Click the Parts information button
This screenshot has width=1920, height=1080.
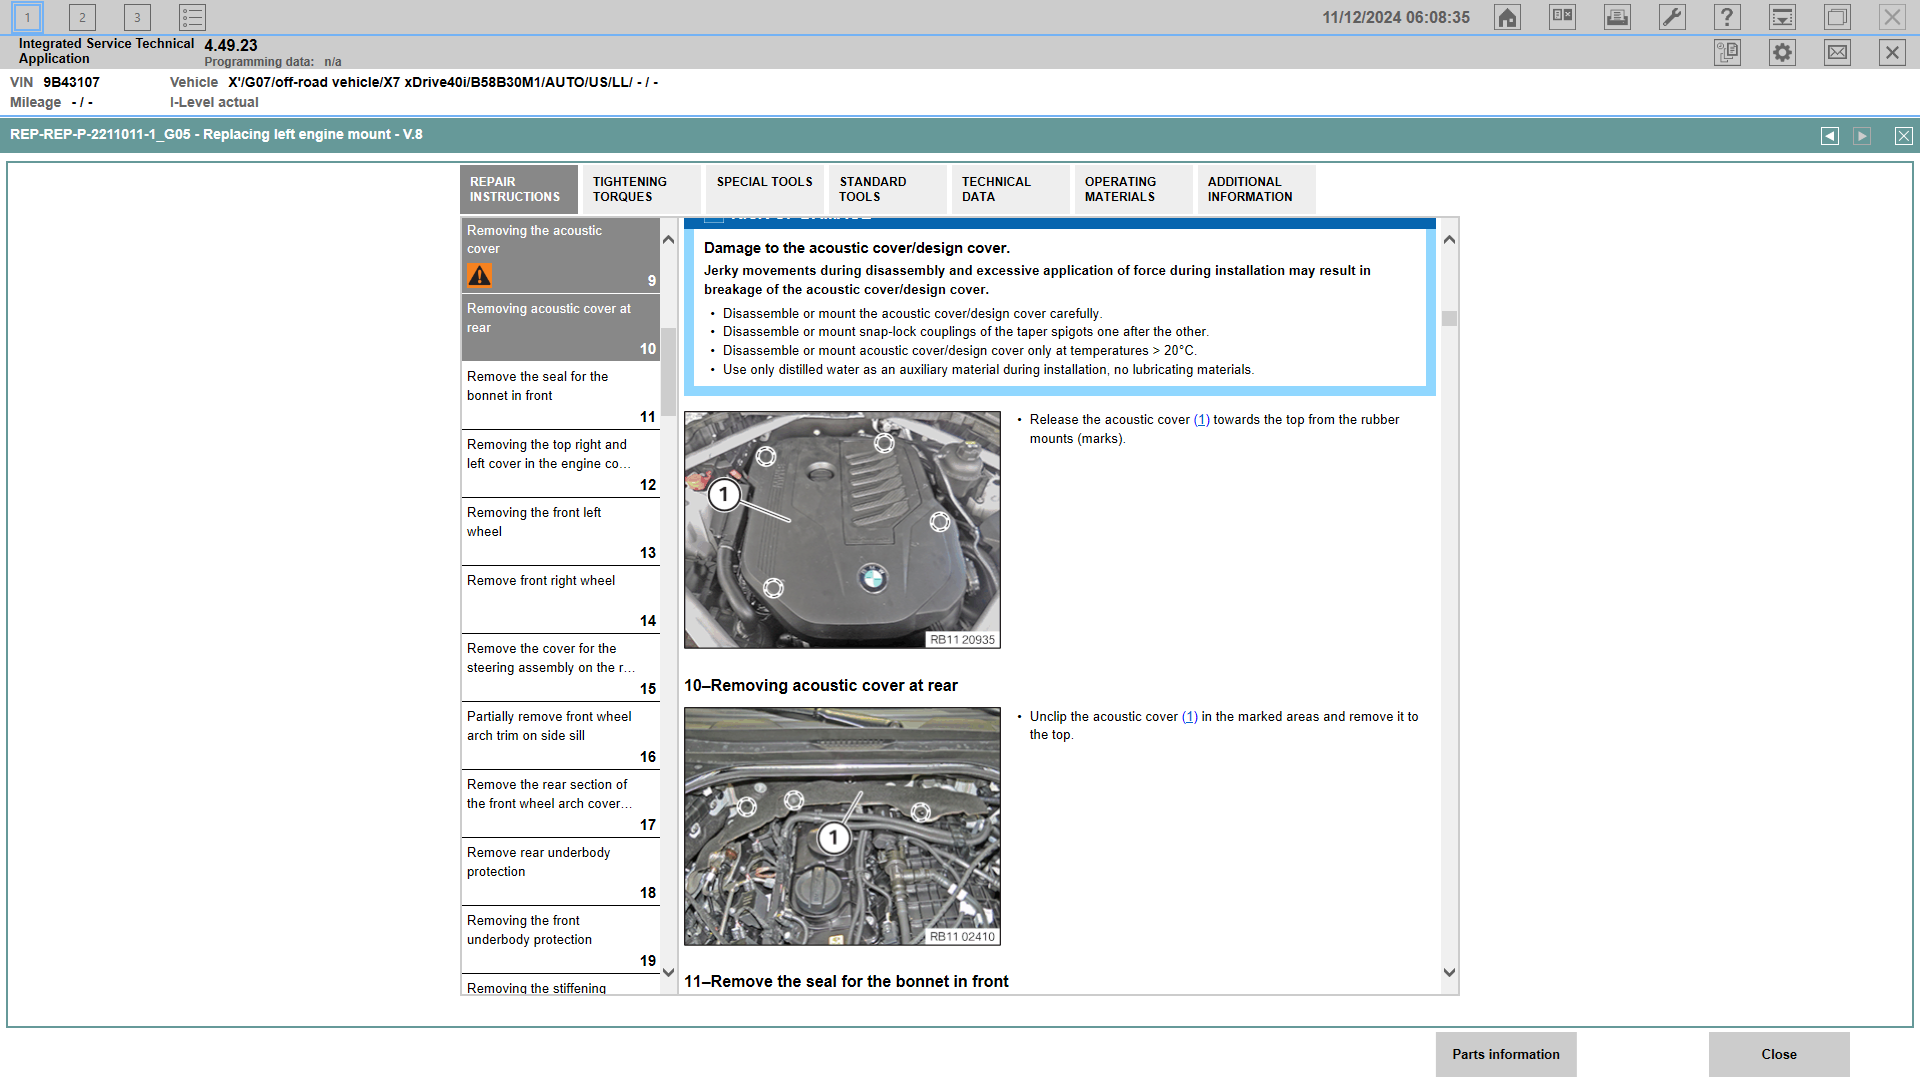(1505, 1054)
